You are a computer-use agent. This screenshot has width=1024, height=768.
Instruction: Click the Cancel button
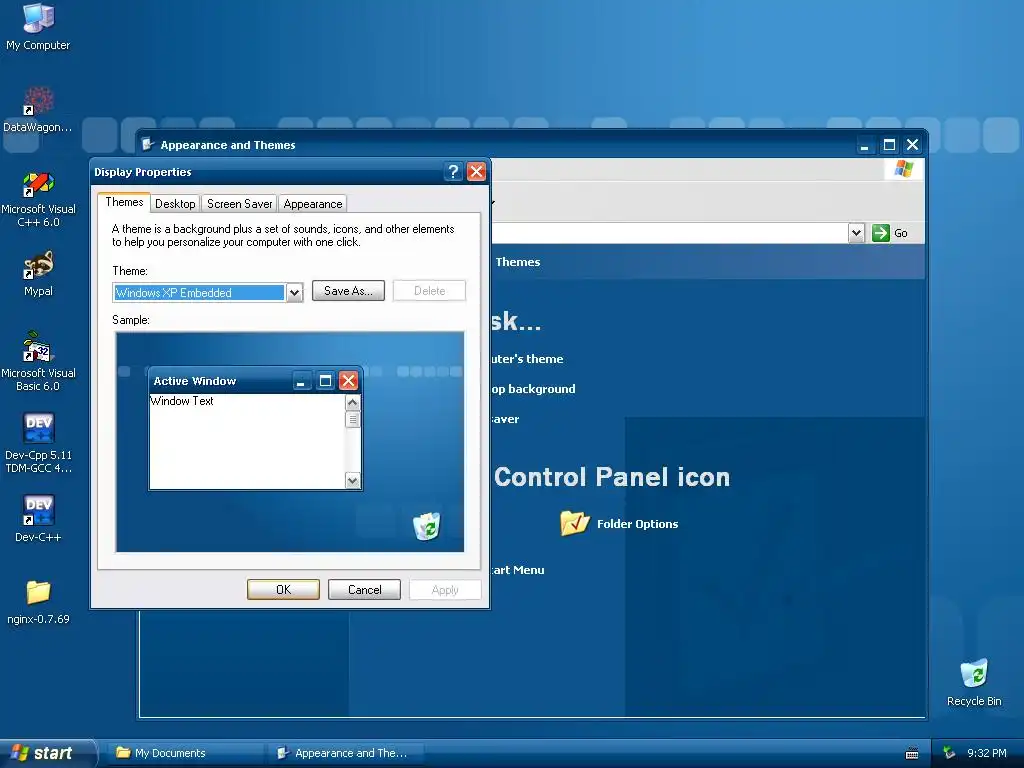364,590
